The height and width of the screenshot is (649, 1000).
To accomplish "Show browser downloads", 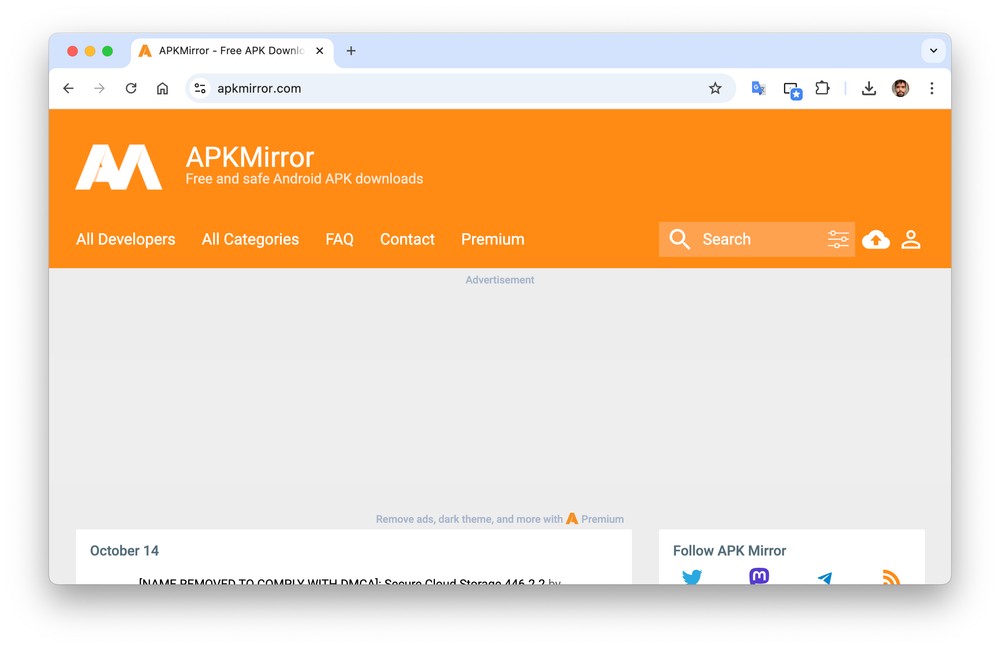I will tap(869, 88).
